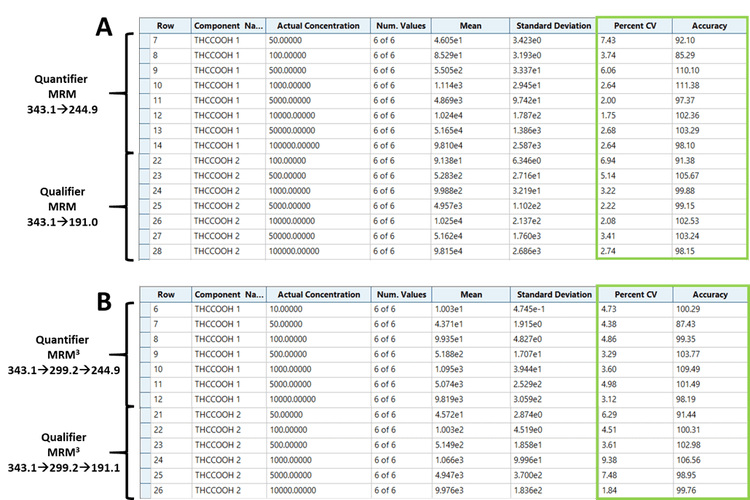Select the Mean column header in table B
The height and width of the screenshot is (500, 750).
coord(472,294)
